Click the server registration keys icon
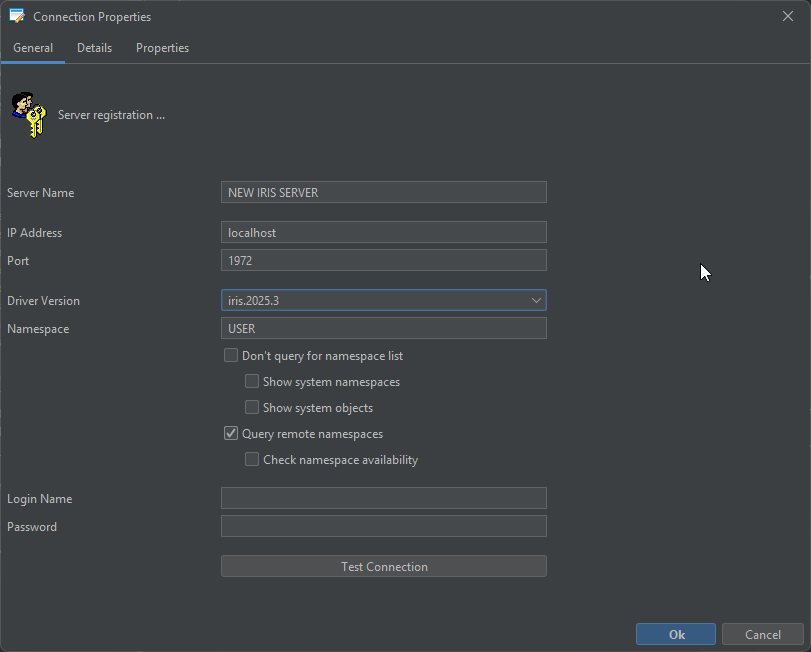 (29, 115)
